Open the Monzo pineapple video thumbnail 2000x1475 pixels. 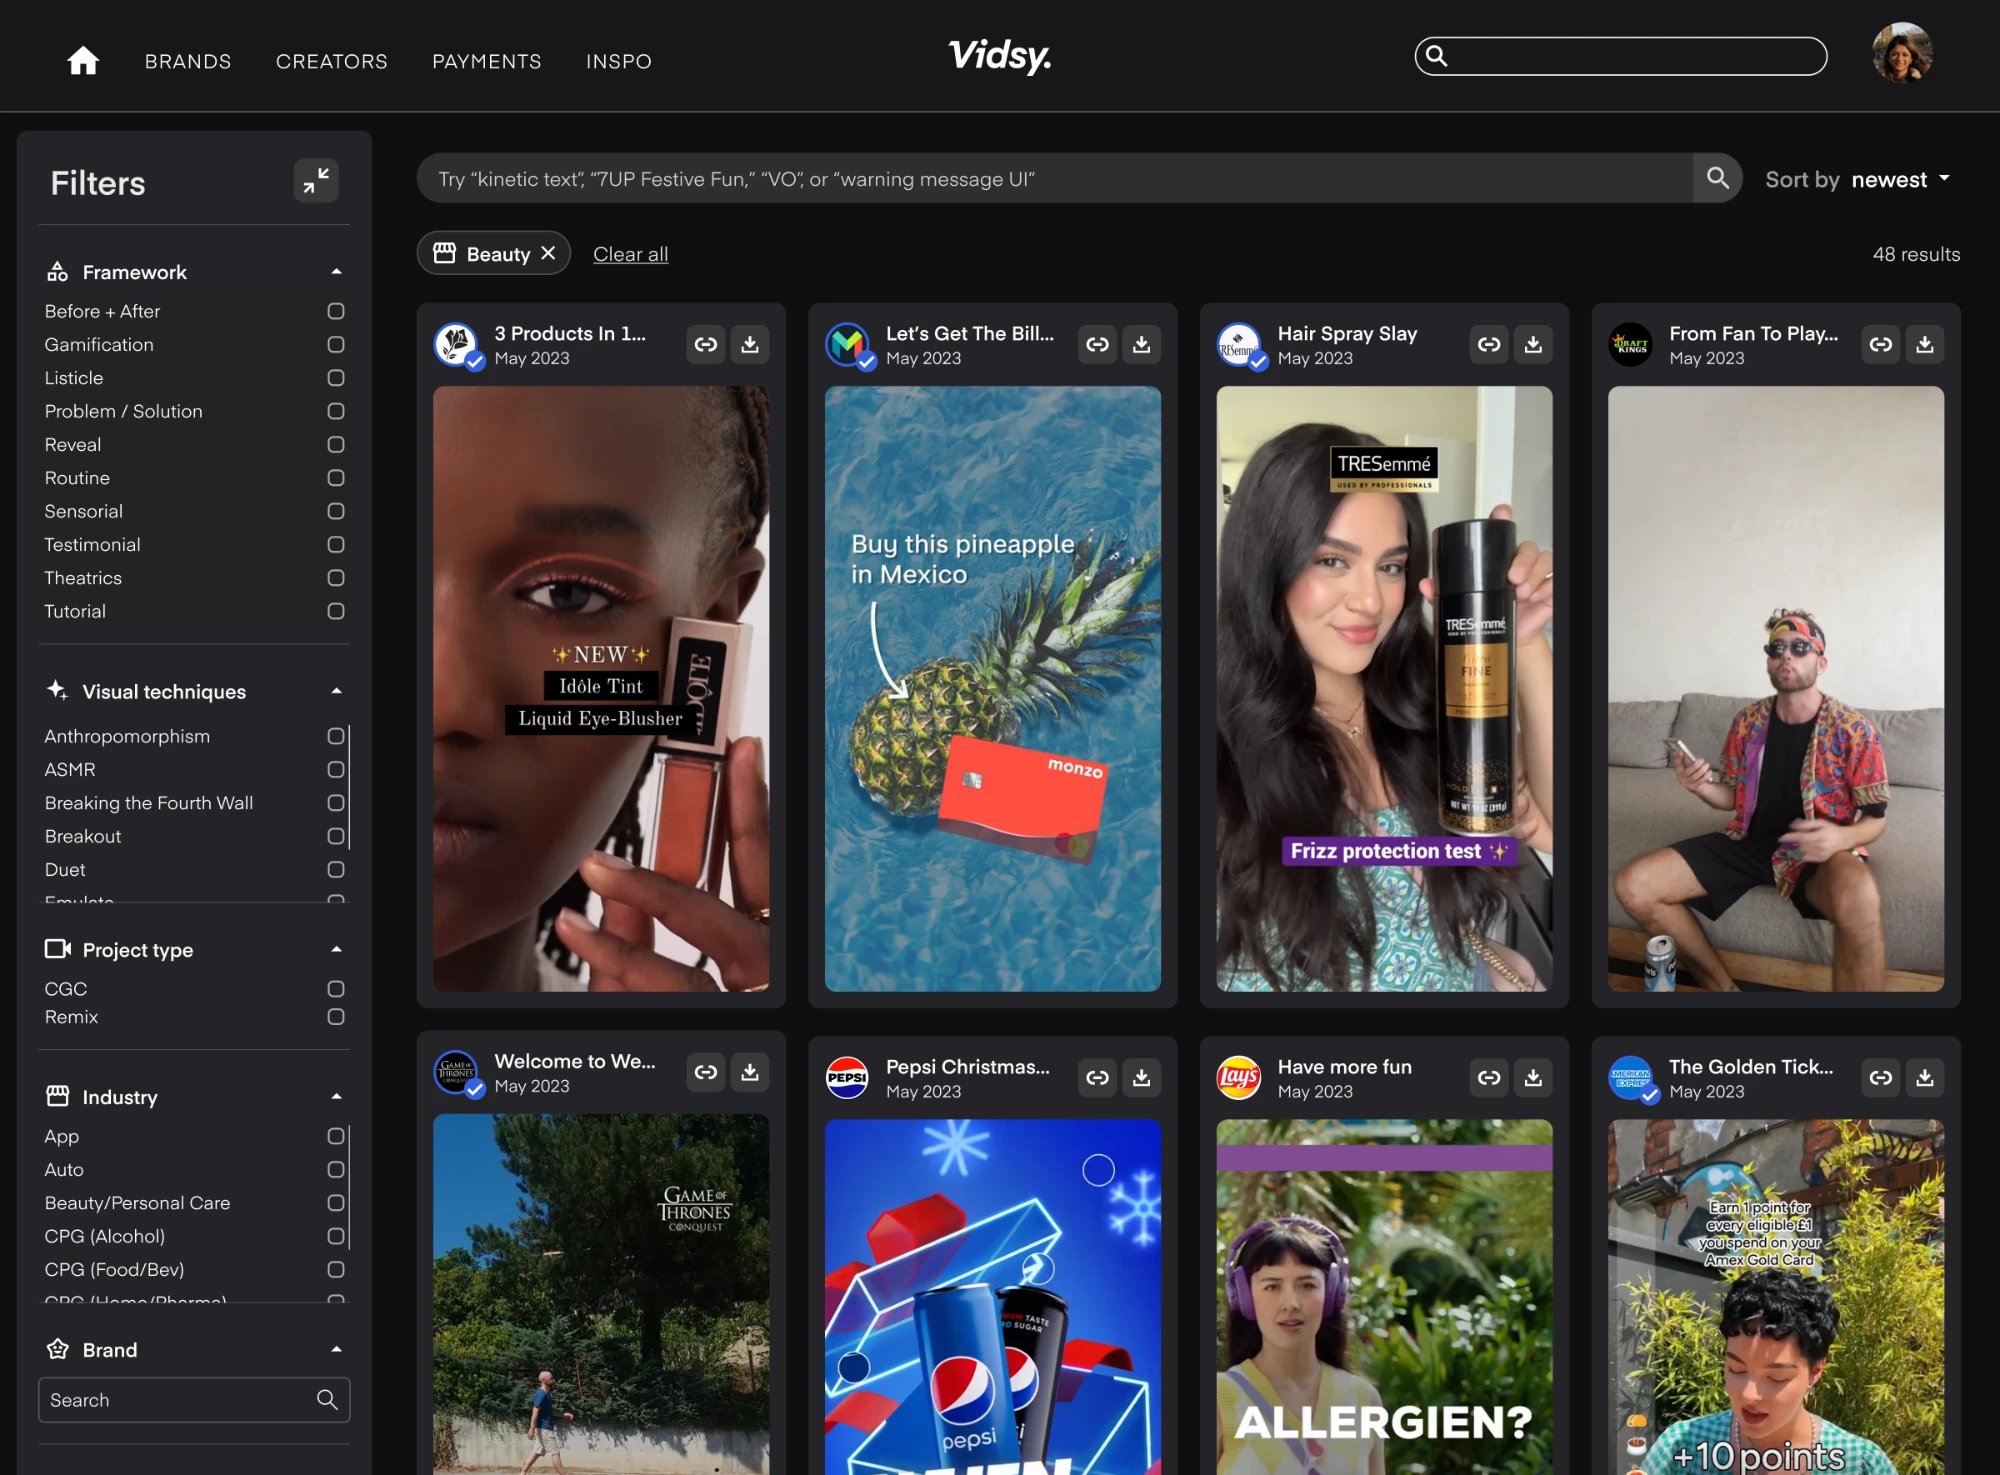pos(993,689)
